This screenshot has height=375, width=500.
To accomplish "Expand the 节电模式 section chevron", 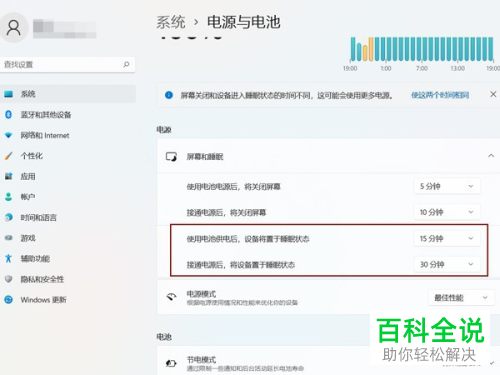I will click(492, 363).
